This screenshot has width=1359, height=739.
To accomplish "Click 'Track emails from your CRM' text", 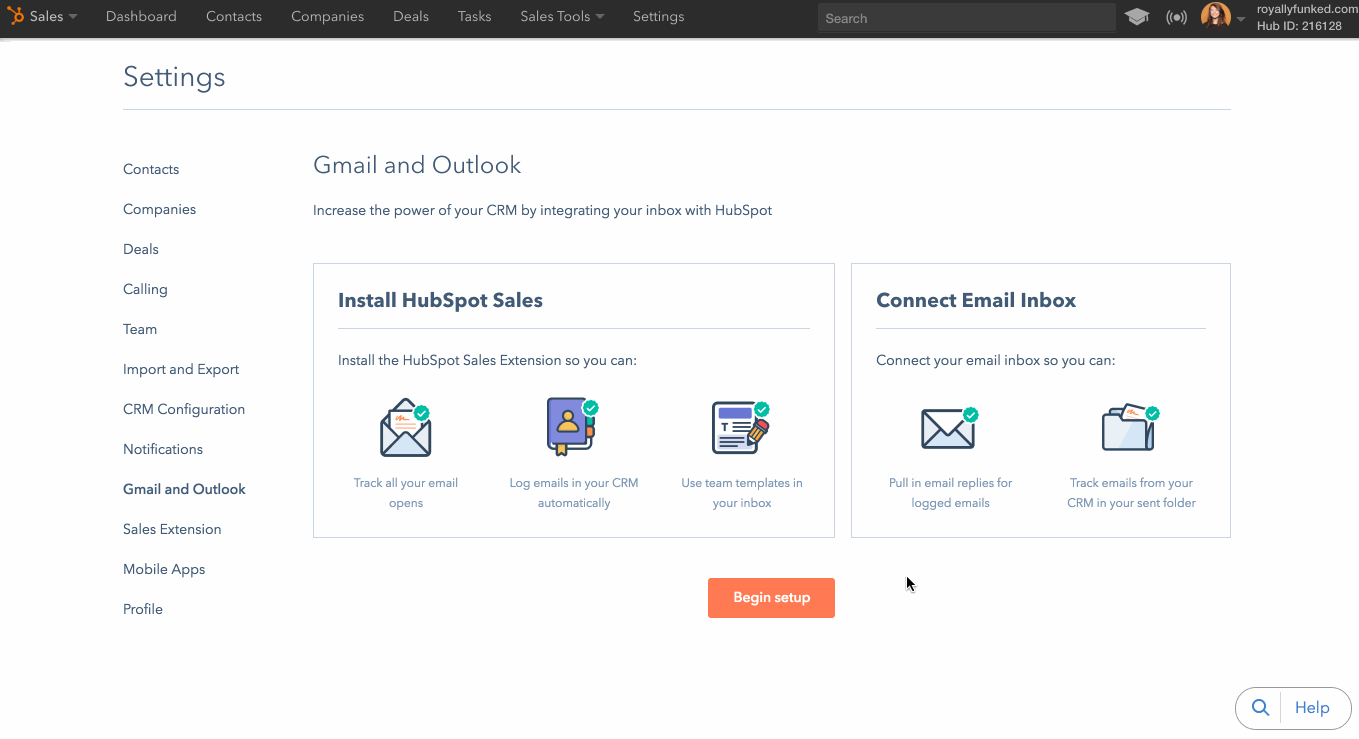I will click(1131, 493).
